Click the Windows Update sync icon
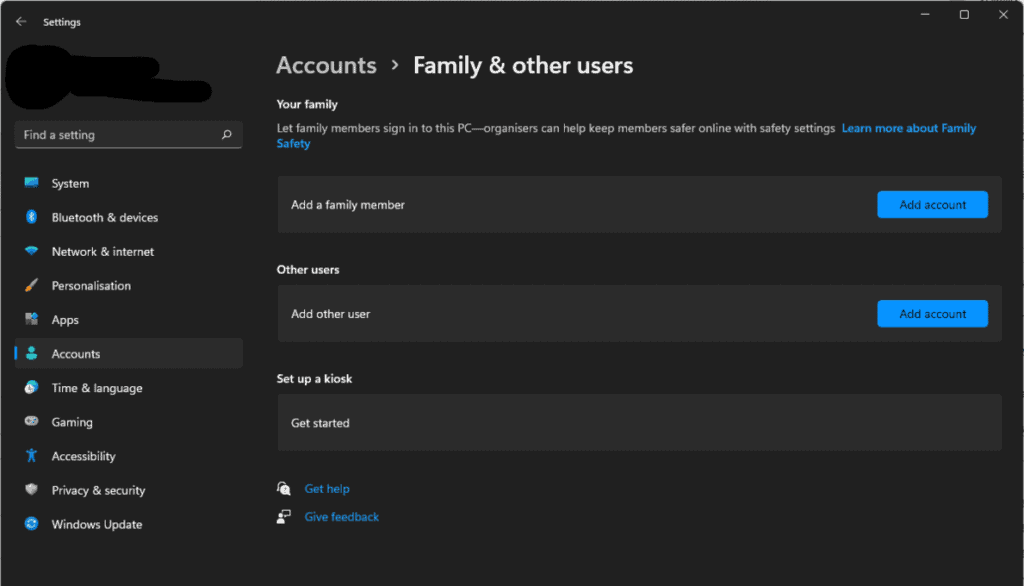The image size is (1024, 586). point(31,523)
